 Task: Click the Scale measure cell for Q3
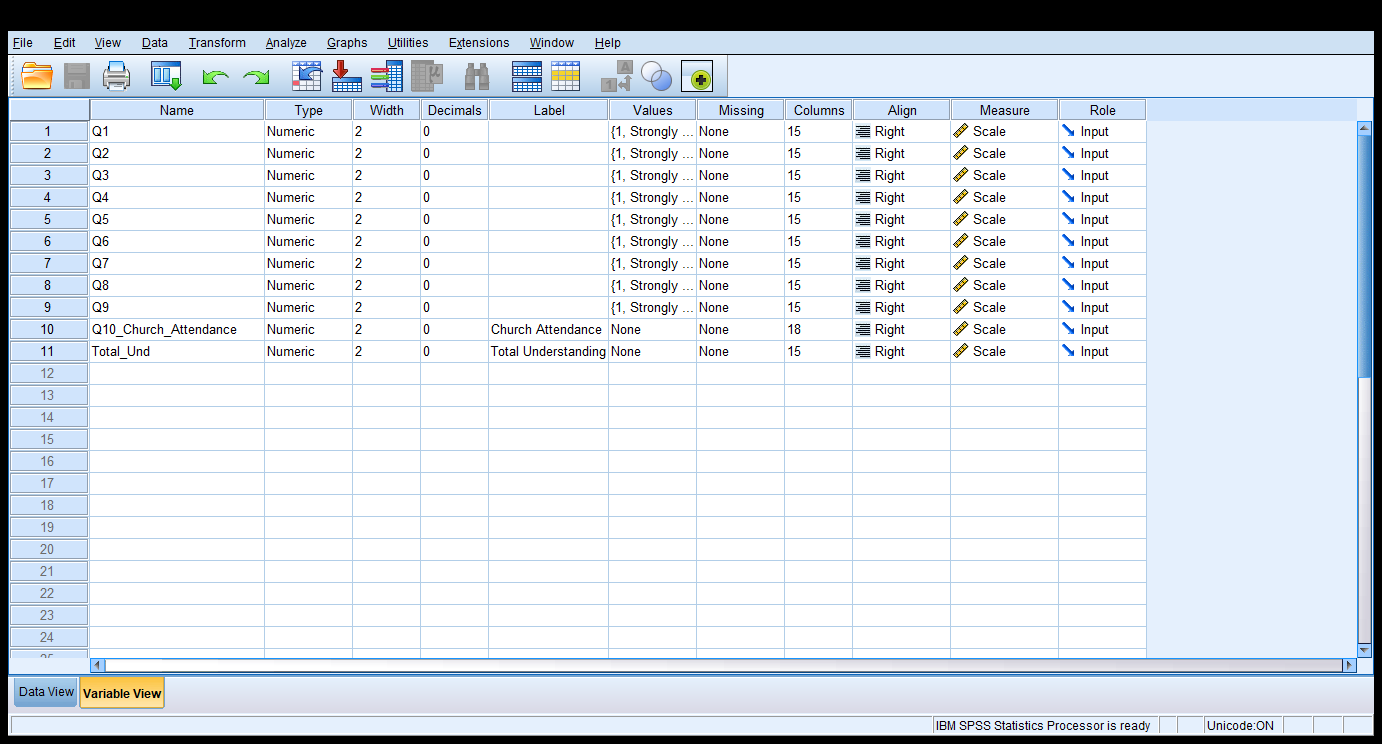point(1004,175)
